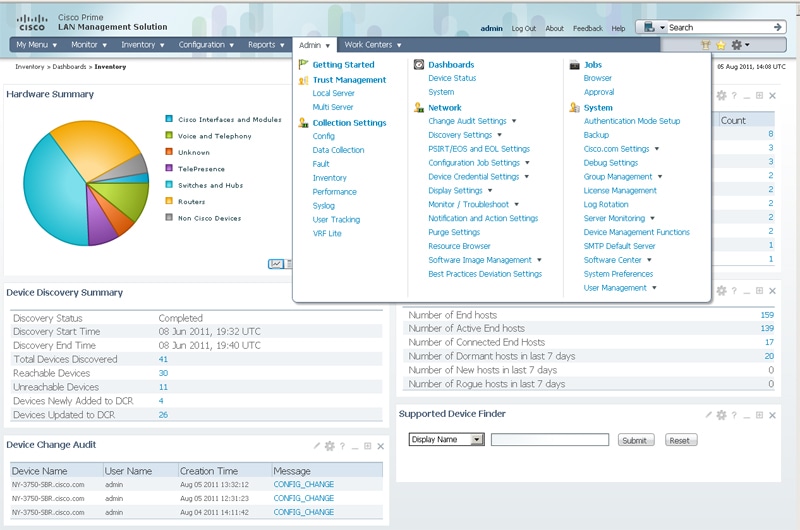Open help icon of Device Change Audit

tap(342, 446)
